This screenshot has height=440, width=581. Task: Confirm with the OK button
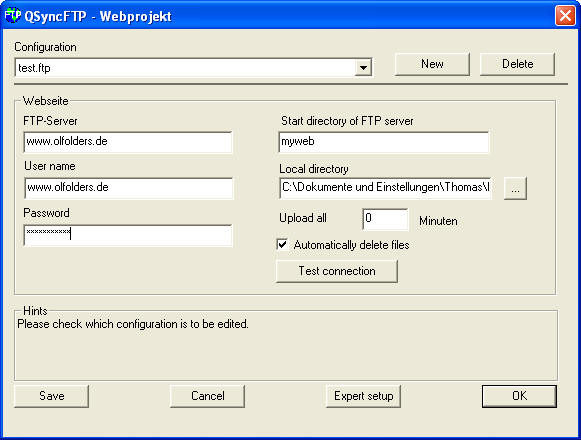519,396
